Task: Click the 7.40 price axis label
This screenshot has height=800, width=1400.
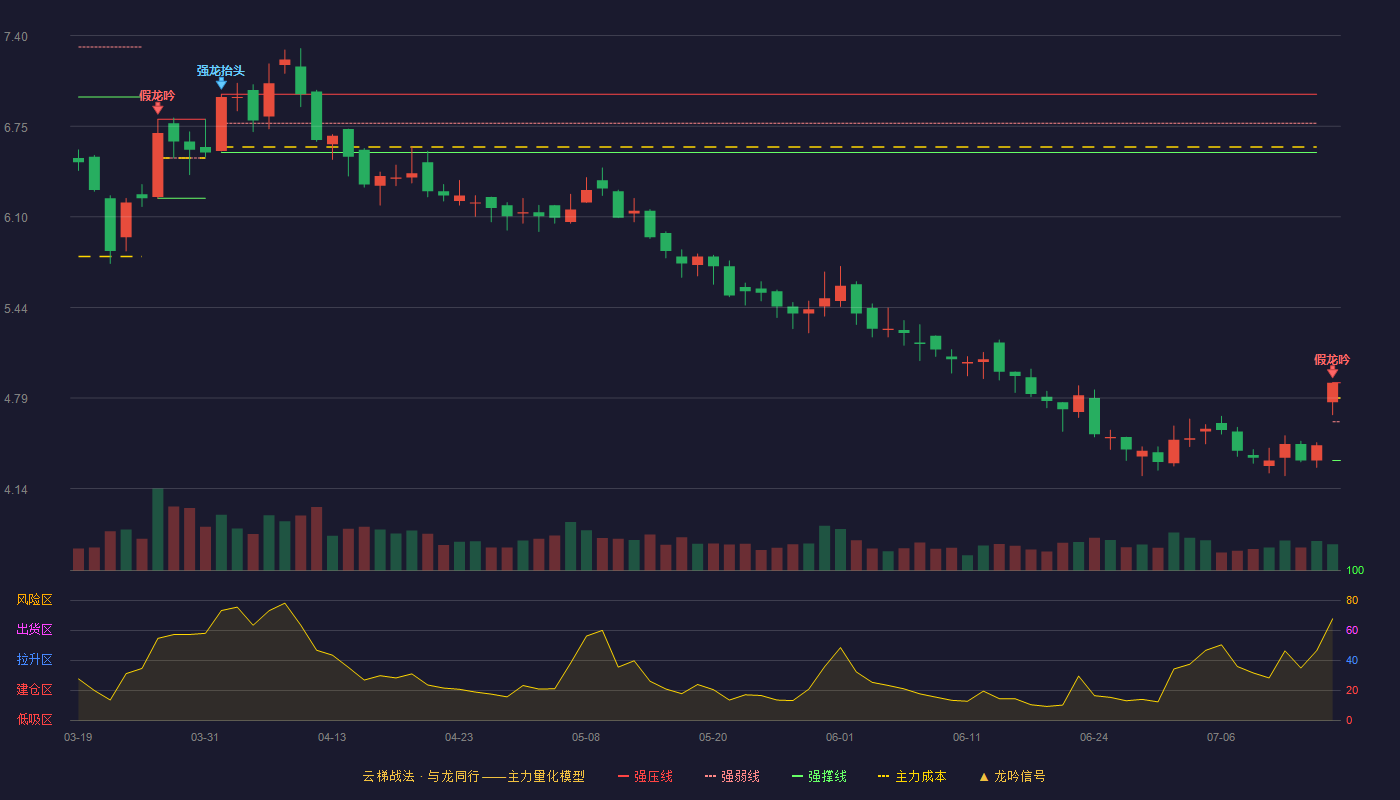Action: click(x=16, y=37)
